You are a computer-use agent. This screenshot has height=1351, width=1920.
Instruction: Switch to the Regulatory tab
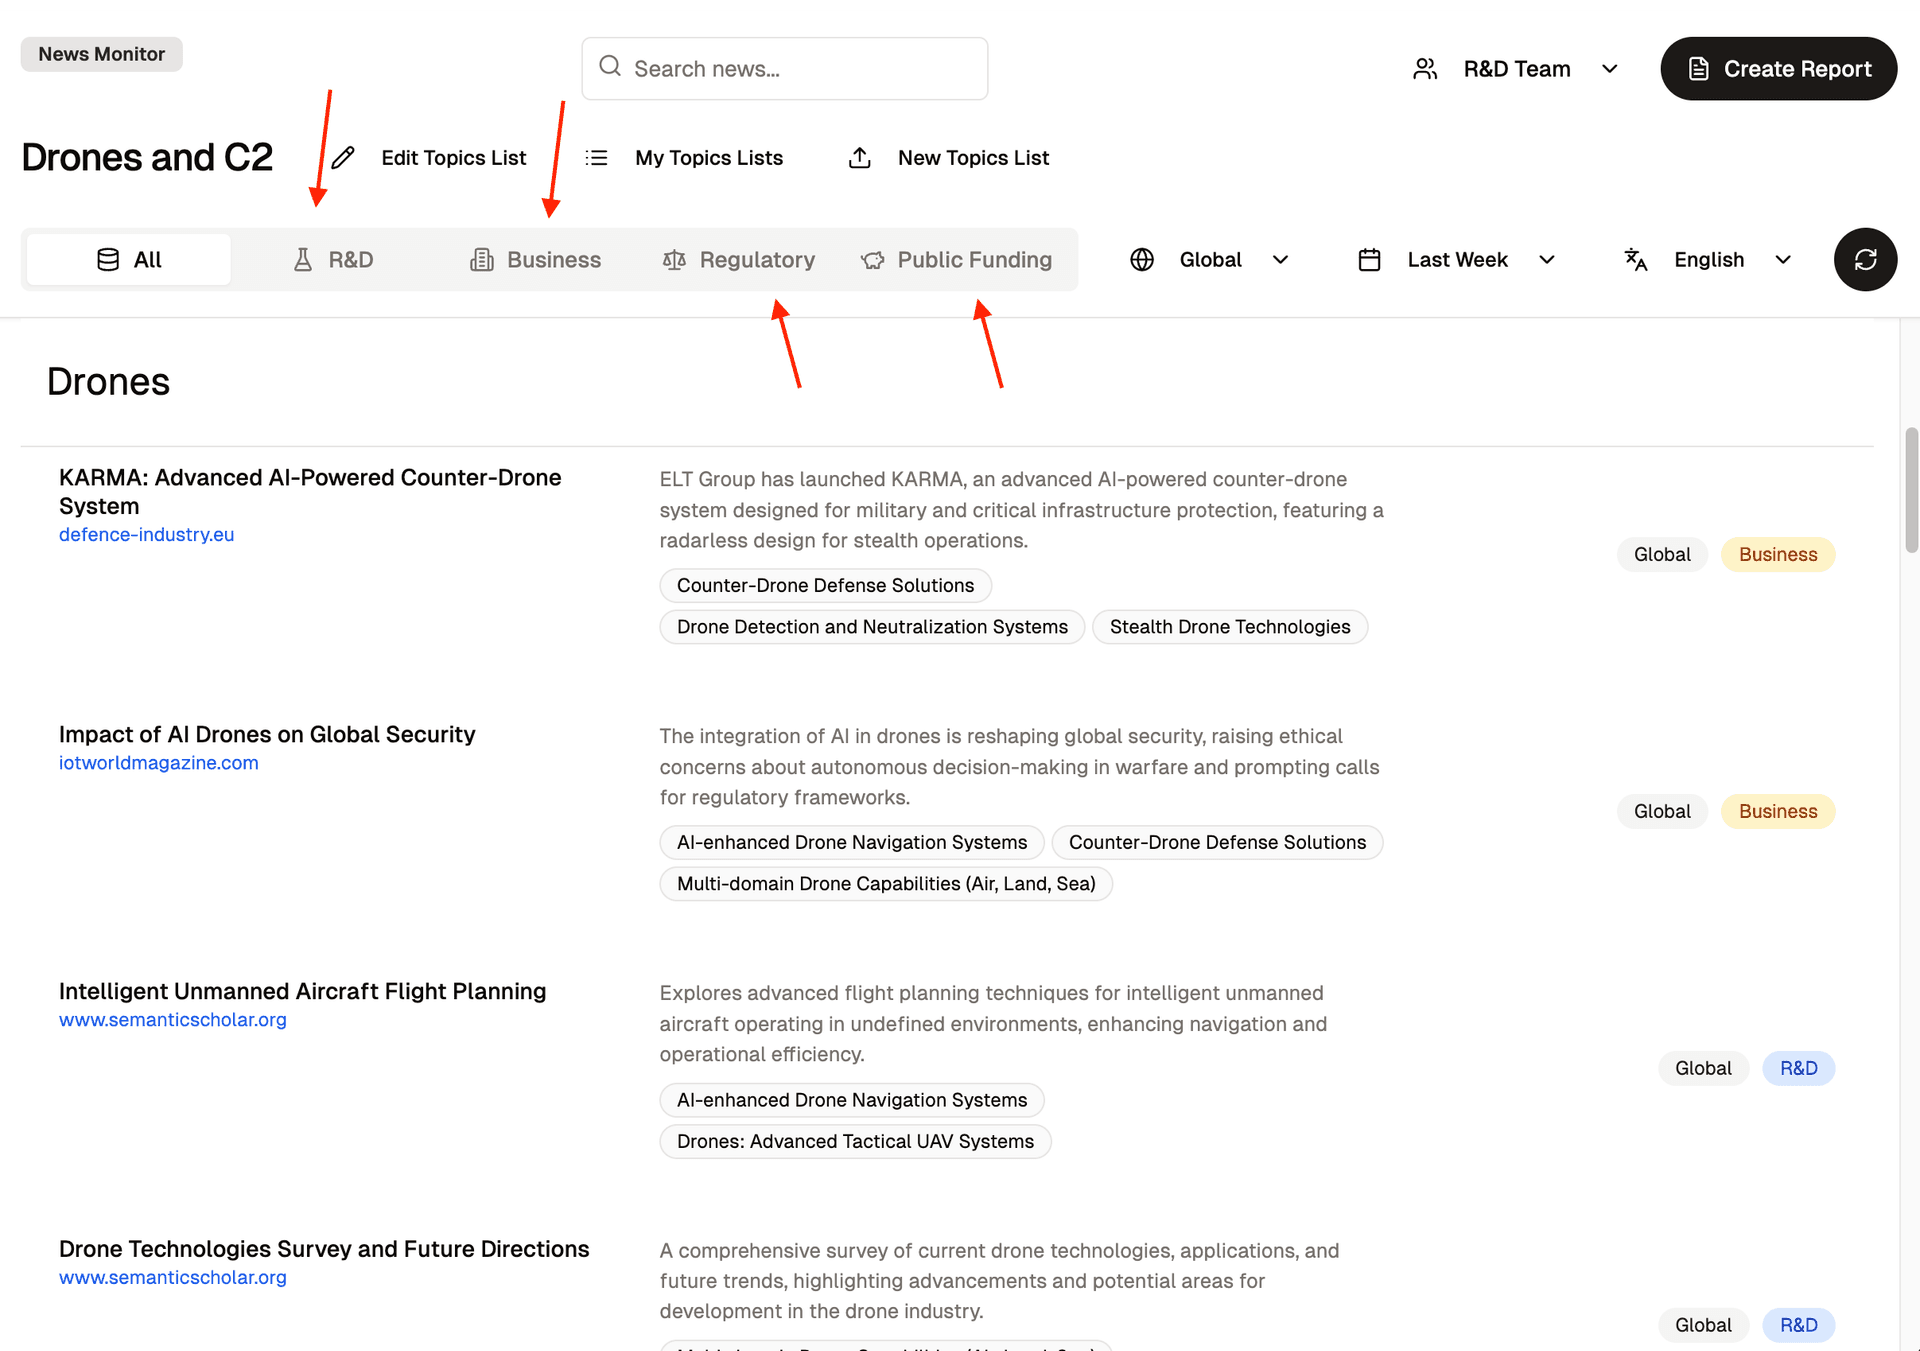click(x=739, y=260)
